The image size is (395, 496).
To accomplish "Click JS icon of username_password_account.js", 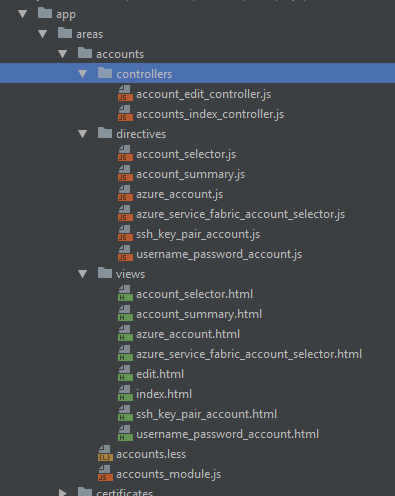I will (125, 253).
